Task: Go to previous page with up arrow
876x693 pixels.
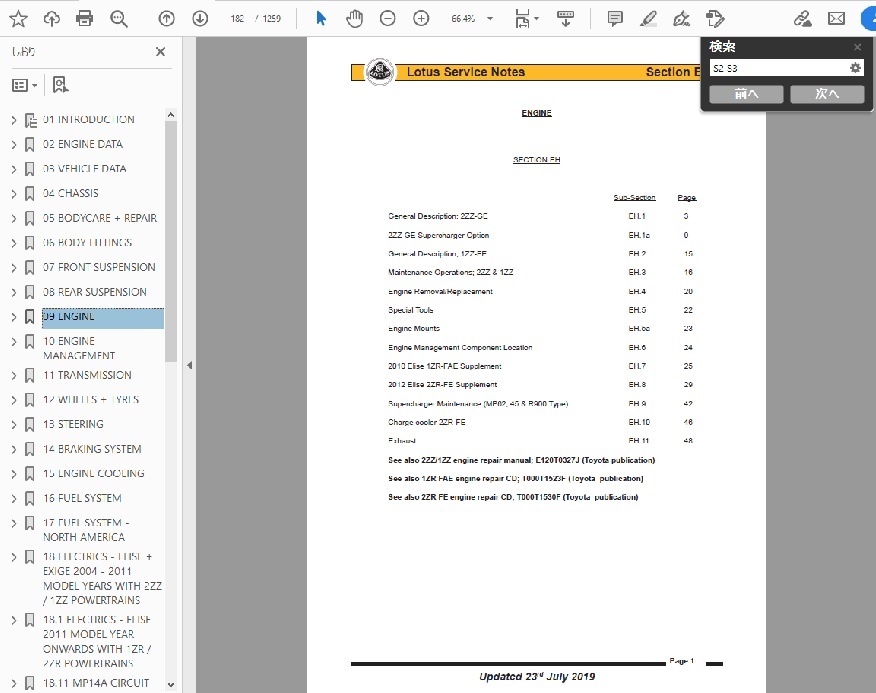Action: [166, 19]
